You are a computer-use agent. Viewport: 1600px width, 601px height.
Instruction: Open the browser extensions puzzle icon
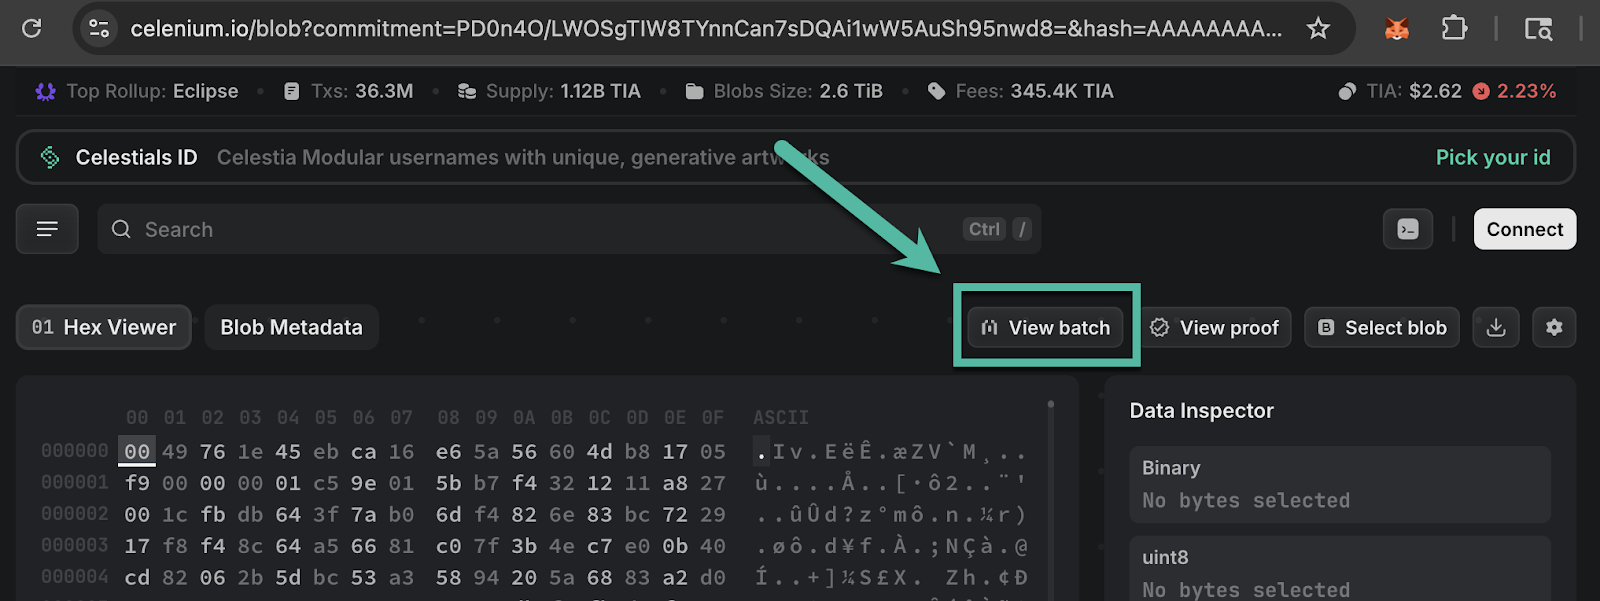(x=1454, y=28)
